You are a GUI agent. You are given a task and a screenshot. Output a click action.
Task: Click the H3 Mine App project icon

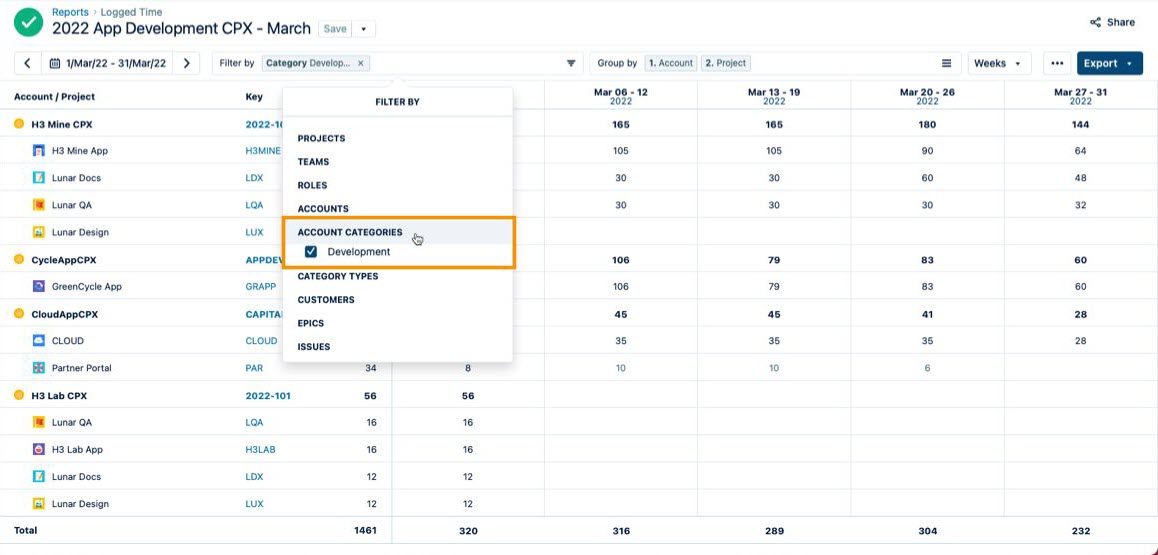point(39,151)
